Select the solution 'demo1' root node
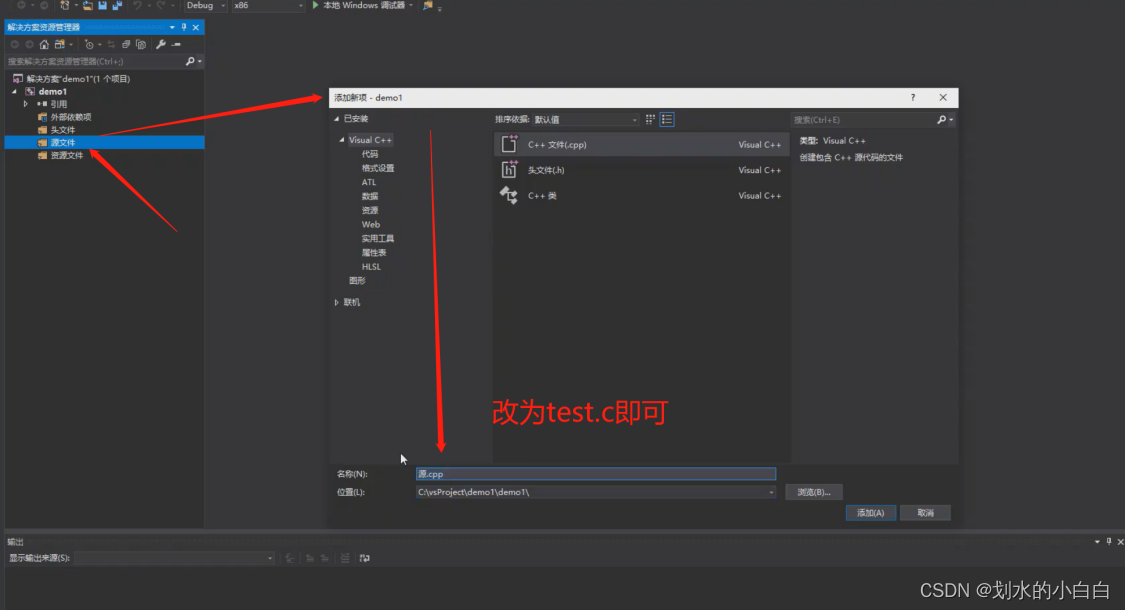 78,79
